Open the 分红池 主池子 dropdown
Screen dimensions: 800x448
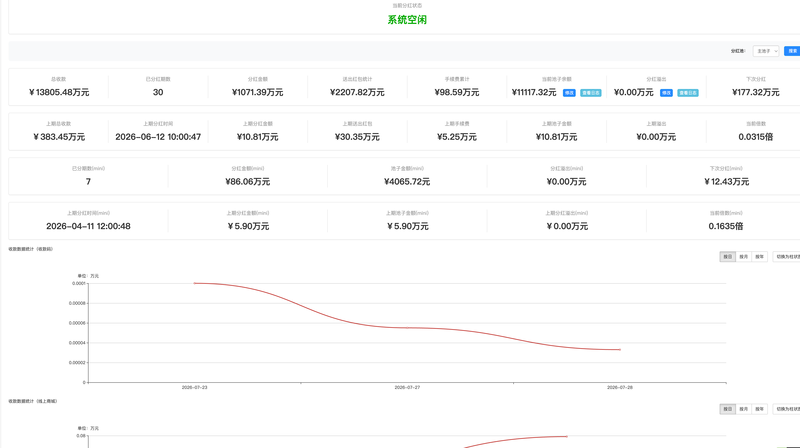(766, 51)
